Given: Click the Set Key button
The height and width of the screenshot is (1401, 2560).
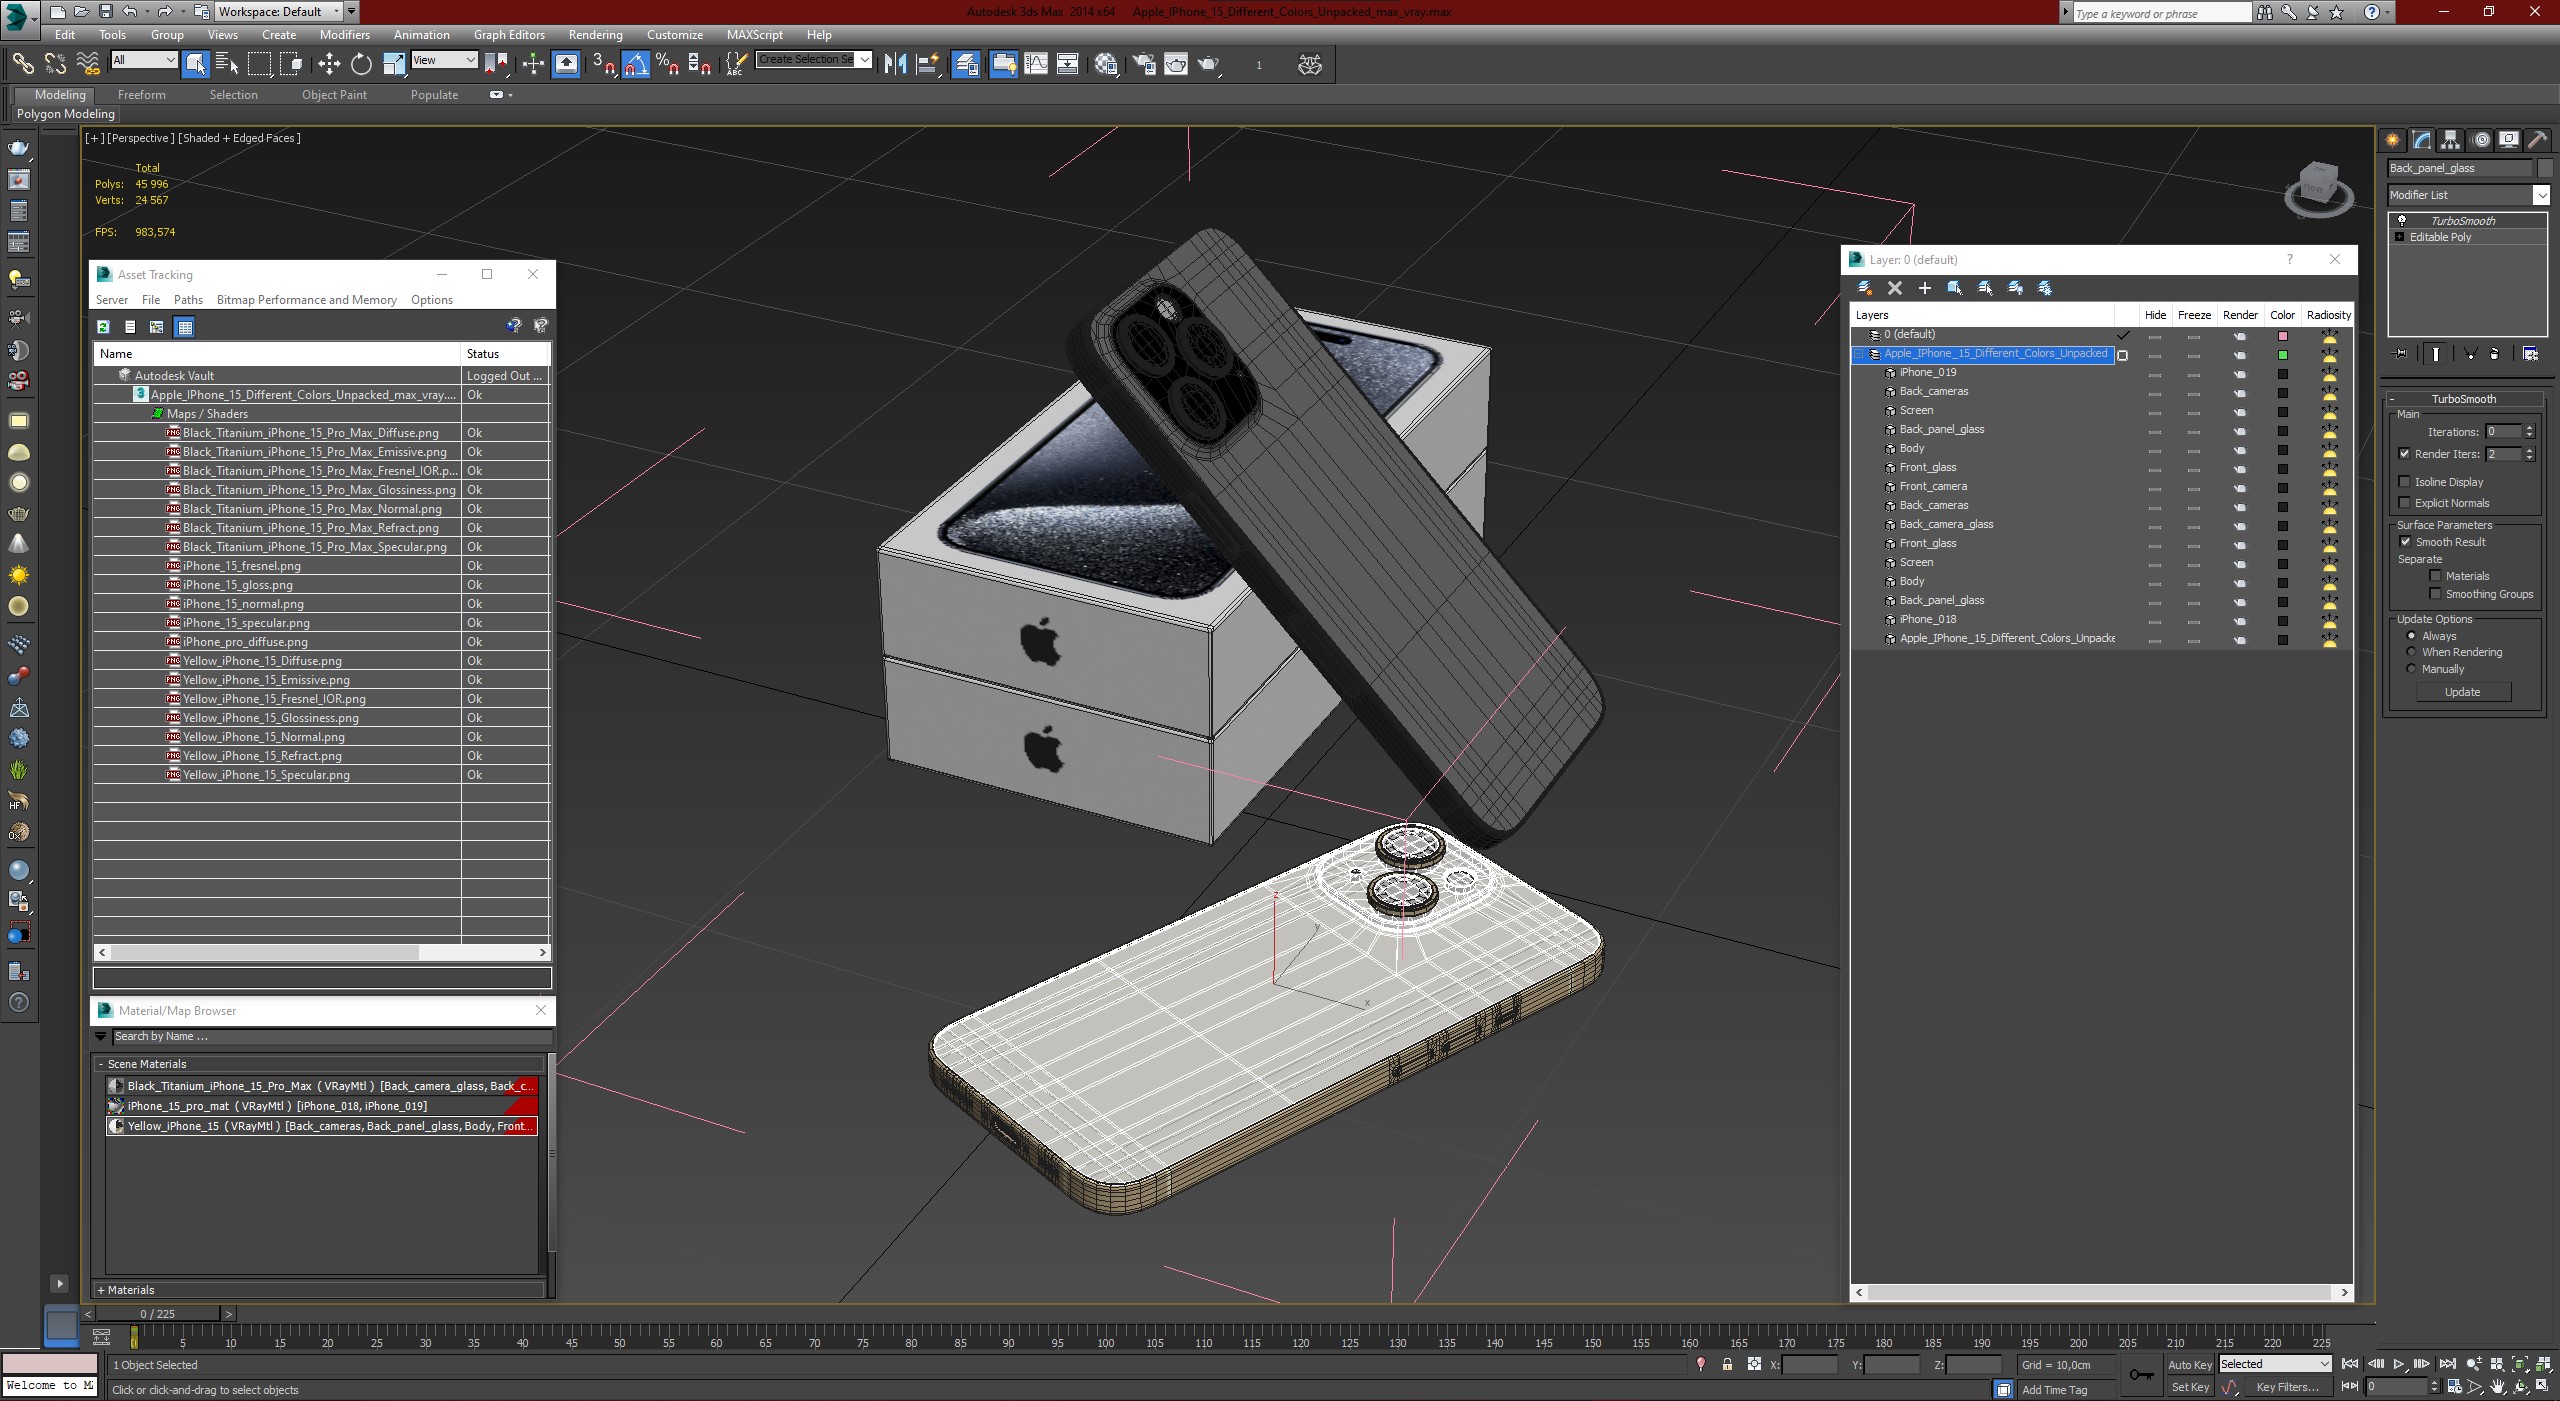Looking at the screenshot, I should (2189, 1387).
